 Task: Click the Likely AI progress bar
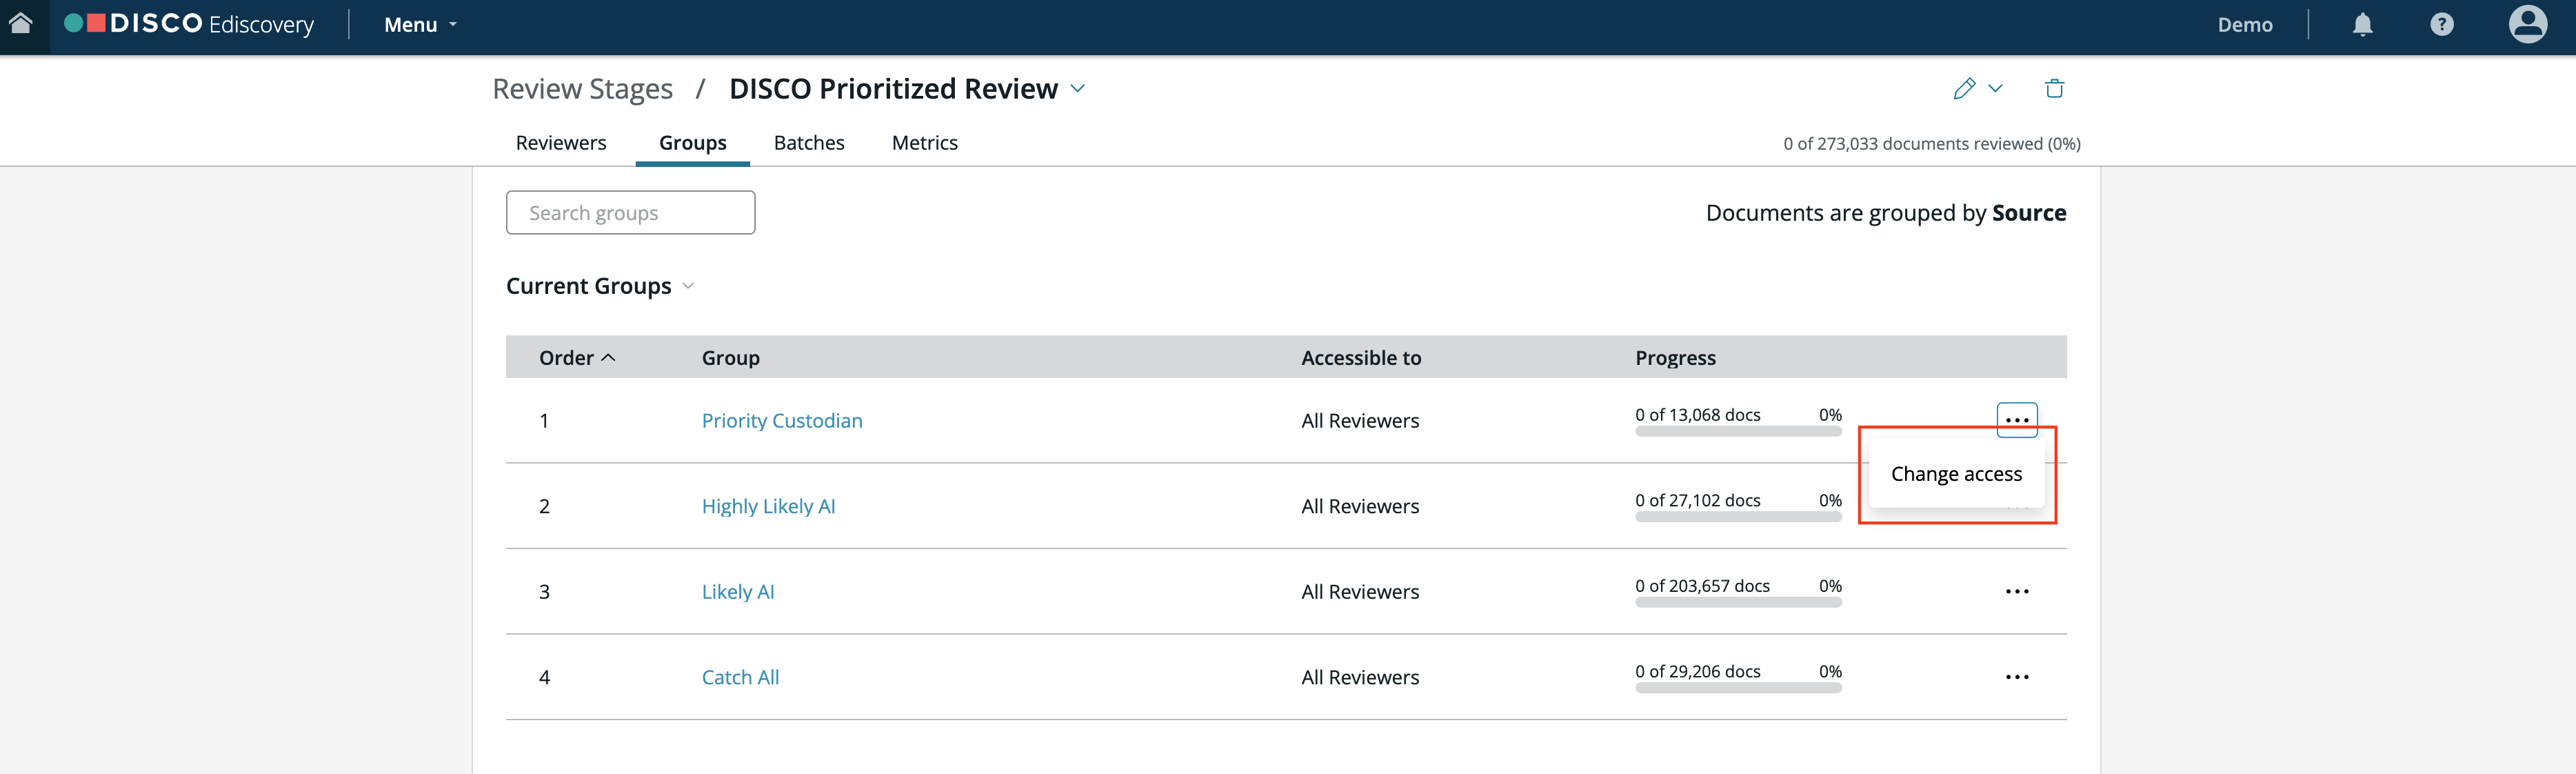point(1738,603)
